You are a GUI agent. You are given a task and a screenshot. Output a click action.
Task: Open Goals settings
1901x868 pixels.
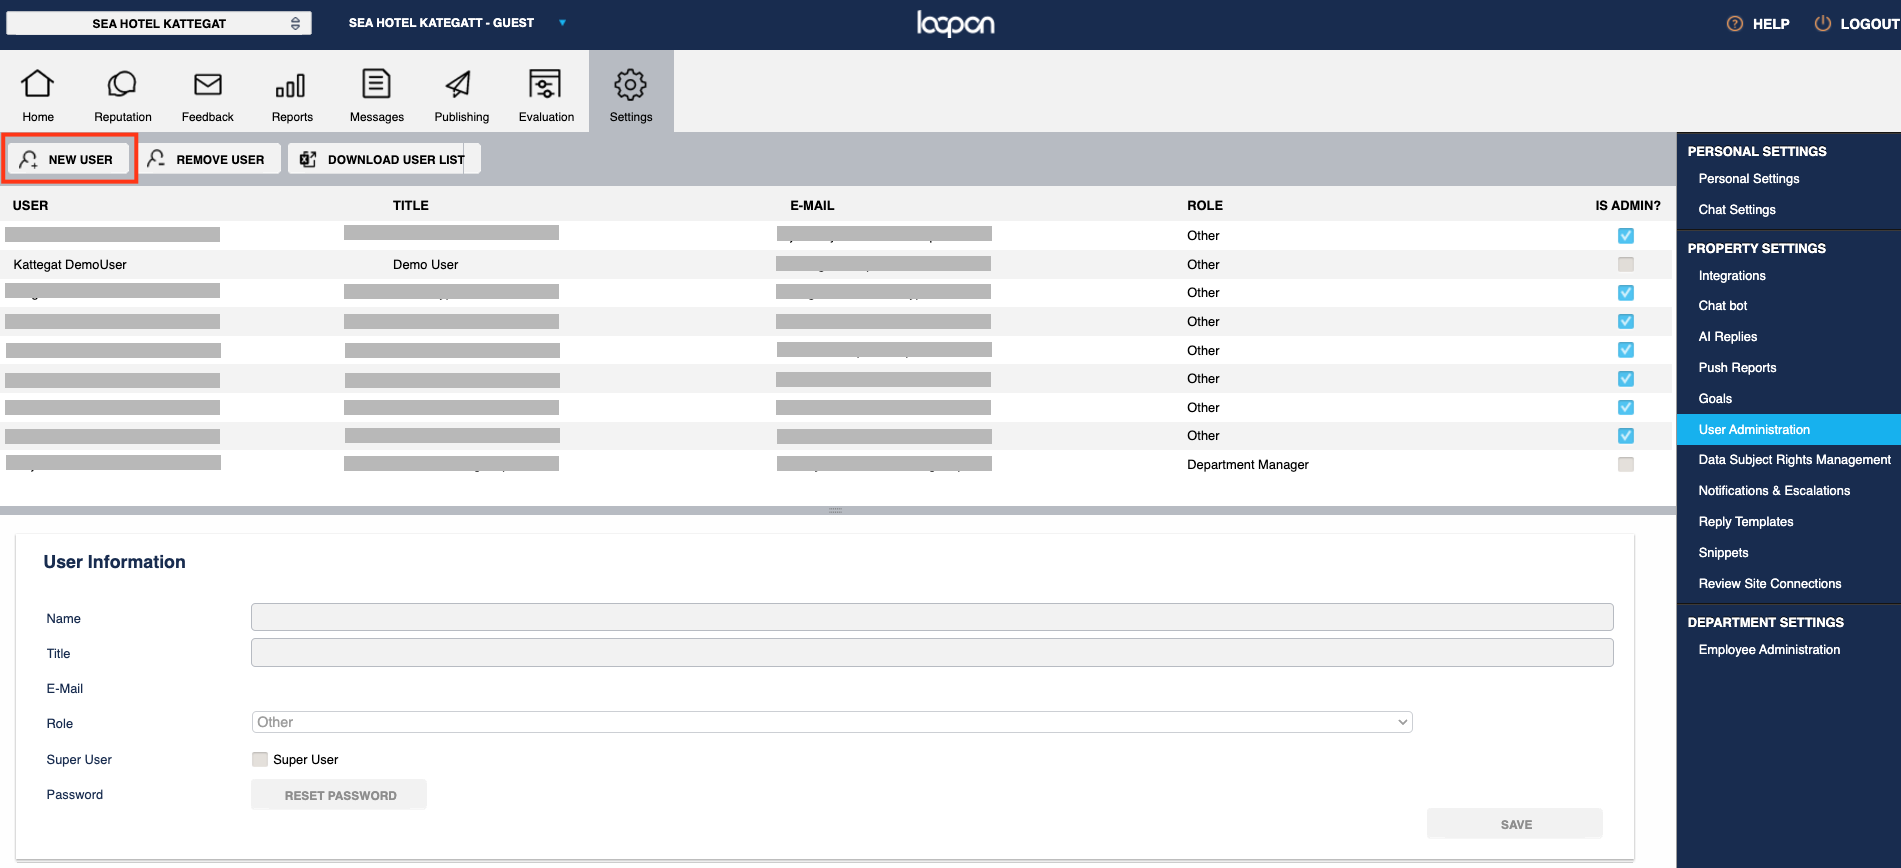(1715, 399)
